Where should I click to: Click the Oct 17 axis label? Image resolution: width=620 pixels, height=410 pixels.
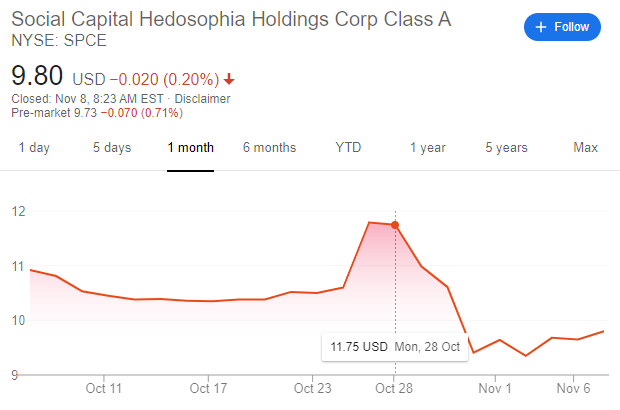pos(208,387)
